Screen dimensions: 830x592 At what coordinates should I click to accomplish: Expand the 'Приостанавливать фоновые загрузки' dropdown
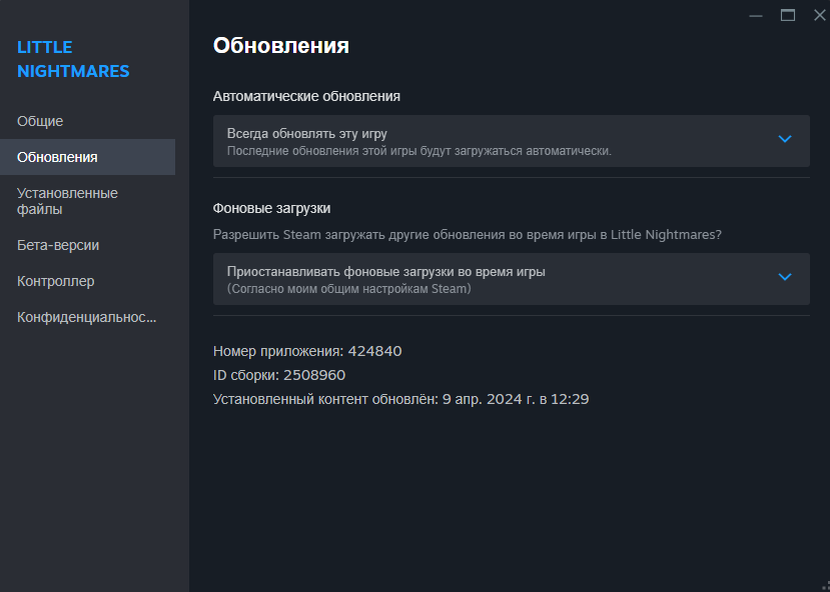[511, 279]
